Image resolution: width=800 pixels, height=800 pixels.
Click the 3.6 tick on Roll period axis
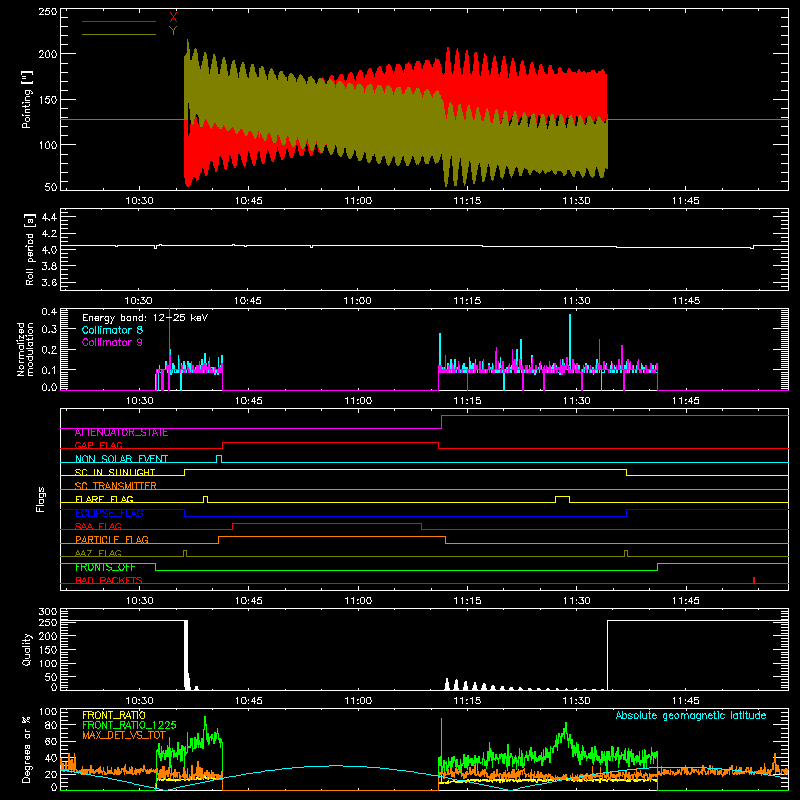[48, 282]
